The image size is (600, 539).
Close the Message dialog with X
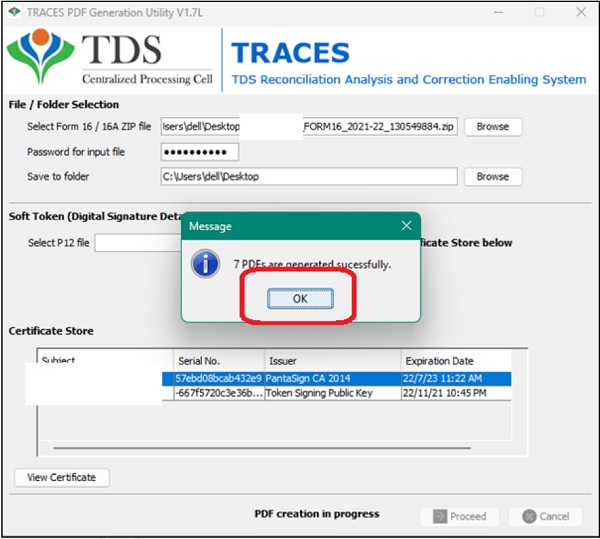[406, 226]
